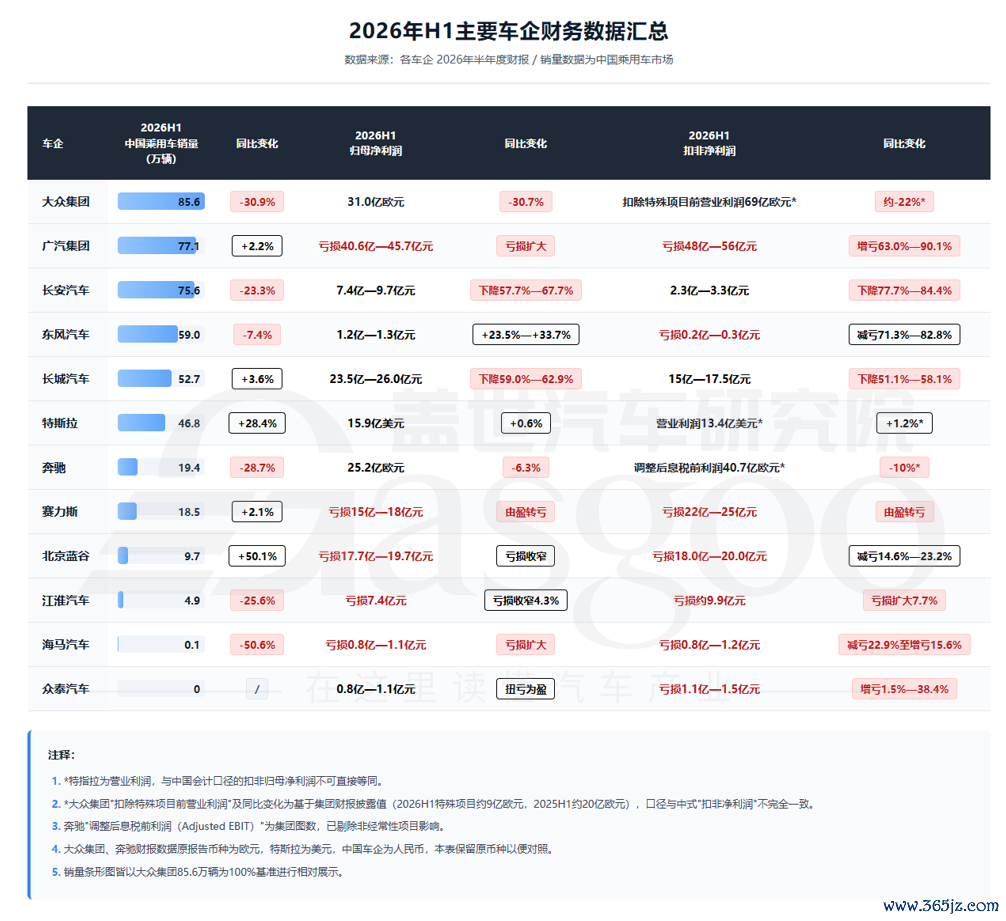Click the 减亏71.3%—82.8% badge
The image size is (1006, 921).
[x=904, y=334]
